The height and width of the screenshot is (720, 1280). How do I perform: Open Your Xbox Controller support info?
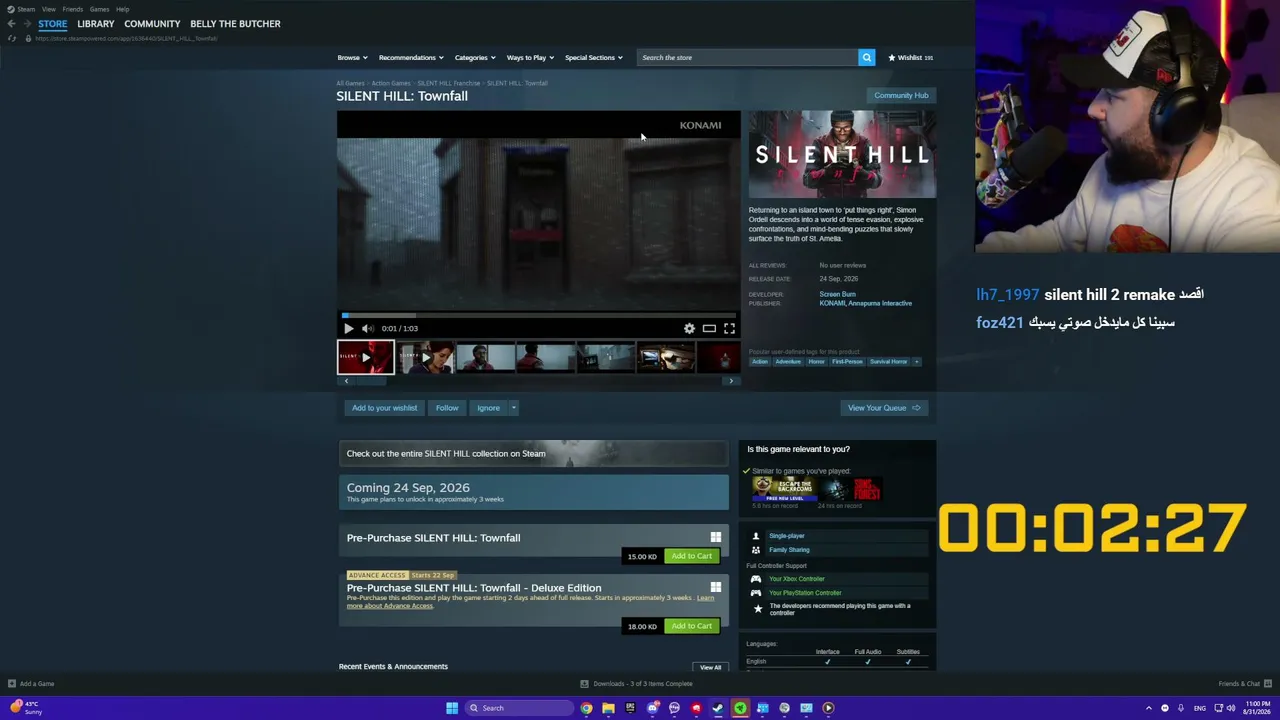797,579
